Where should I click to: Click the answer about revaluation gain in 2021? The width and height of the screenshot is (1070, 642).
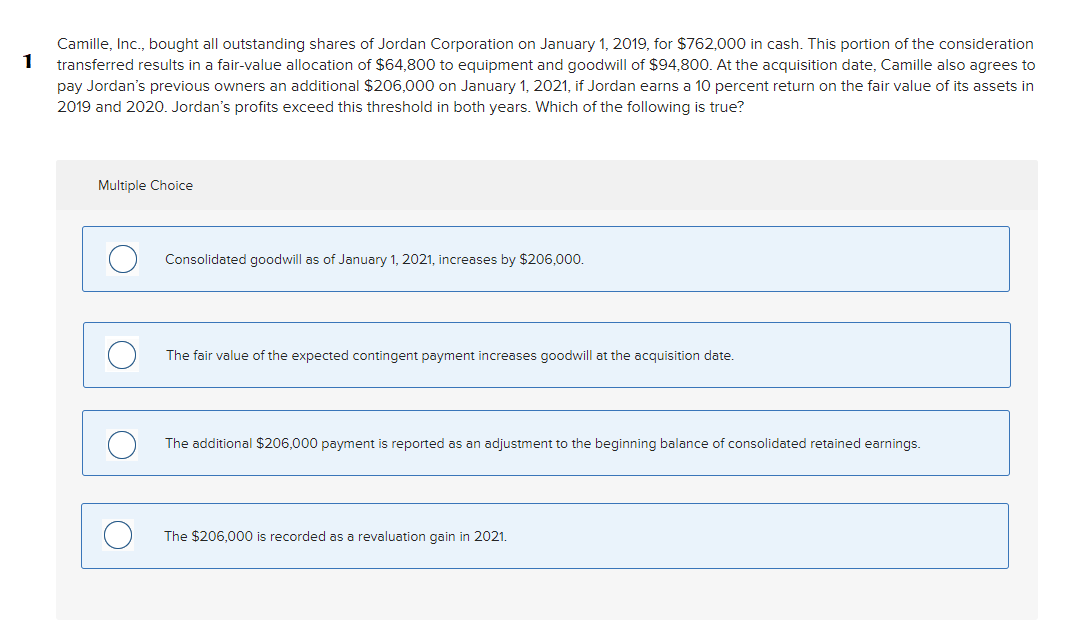(336, 535)
